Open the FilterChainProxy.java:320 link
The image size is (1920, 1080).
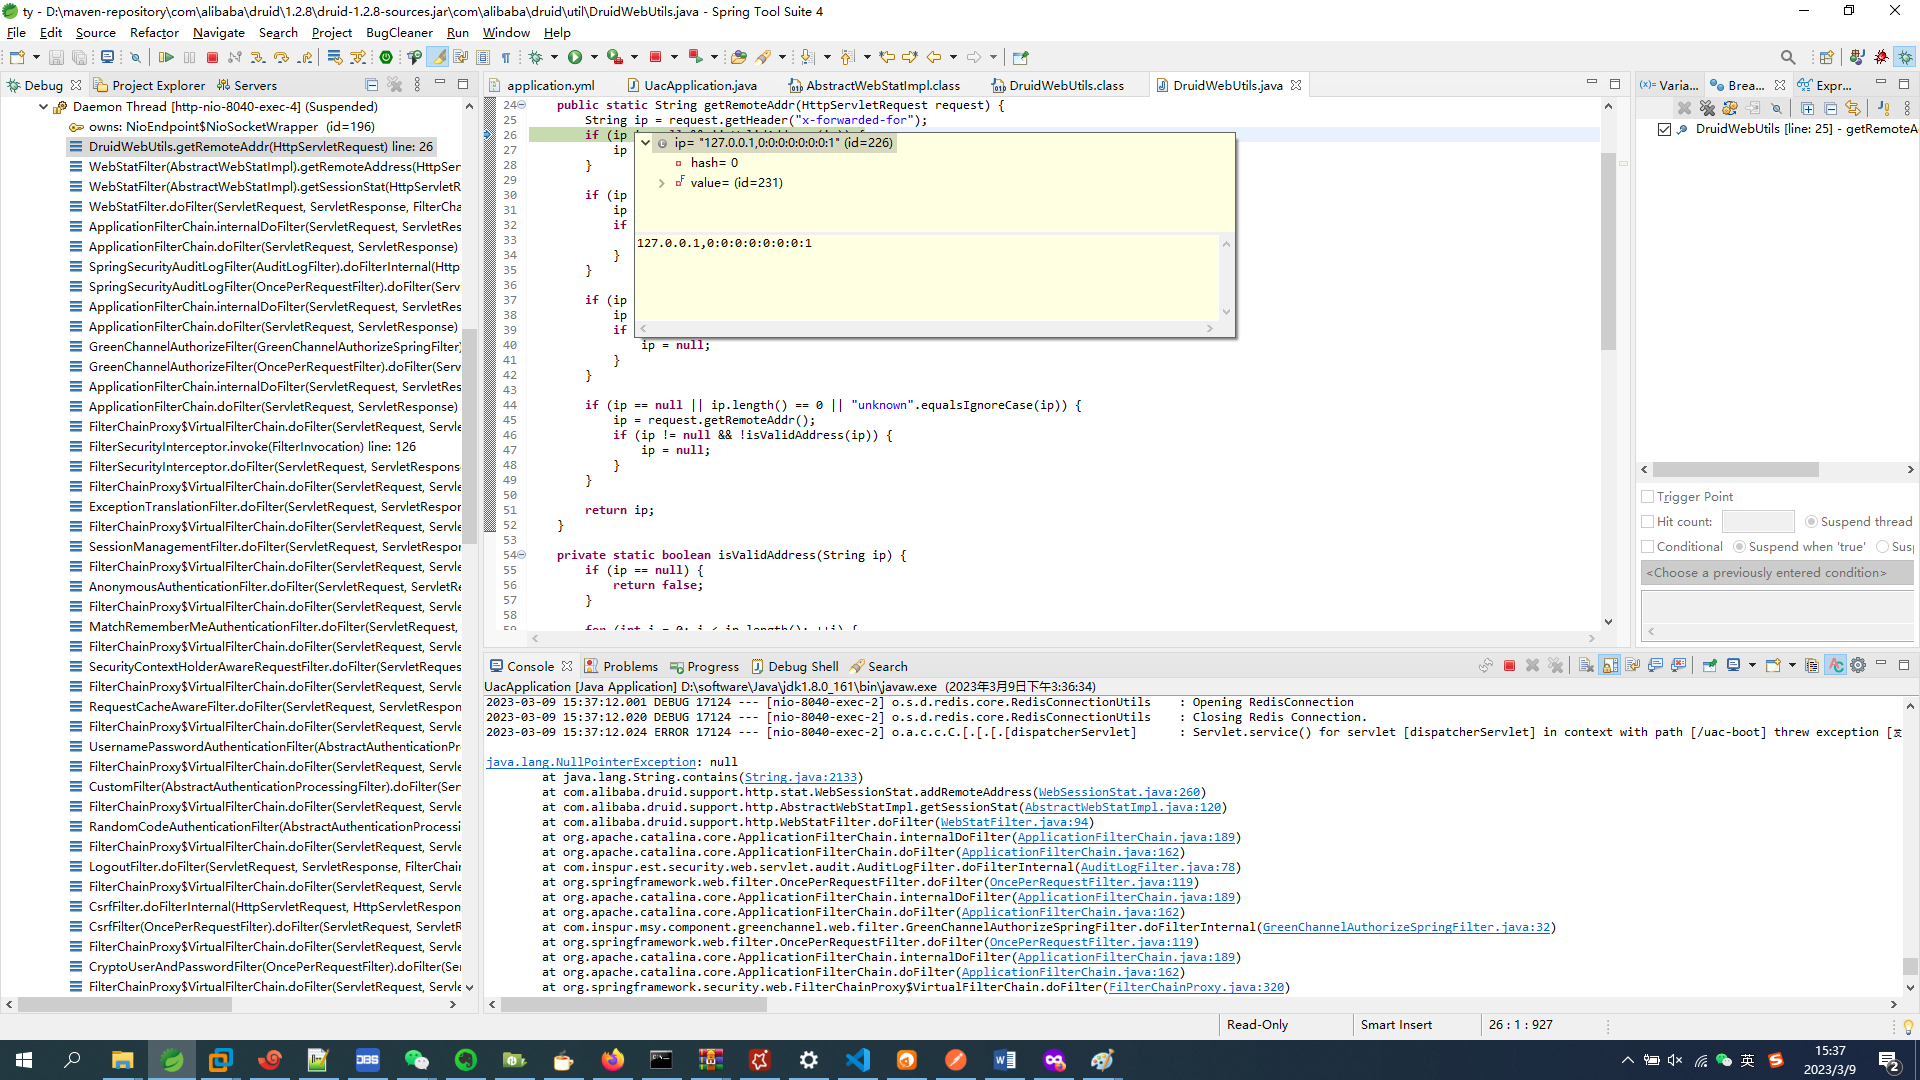1196,987
